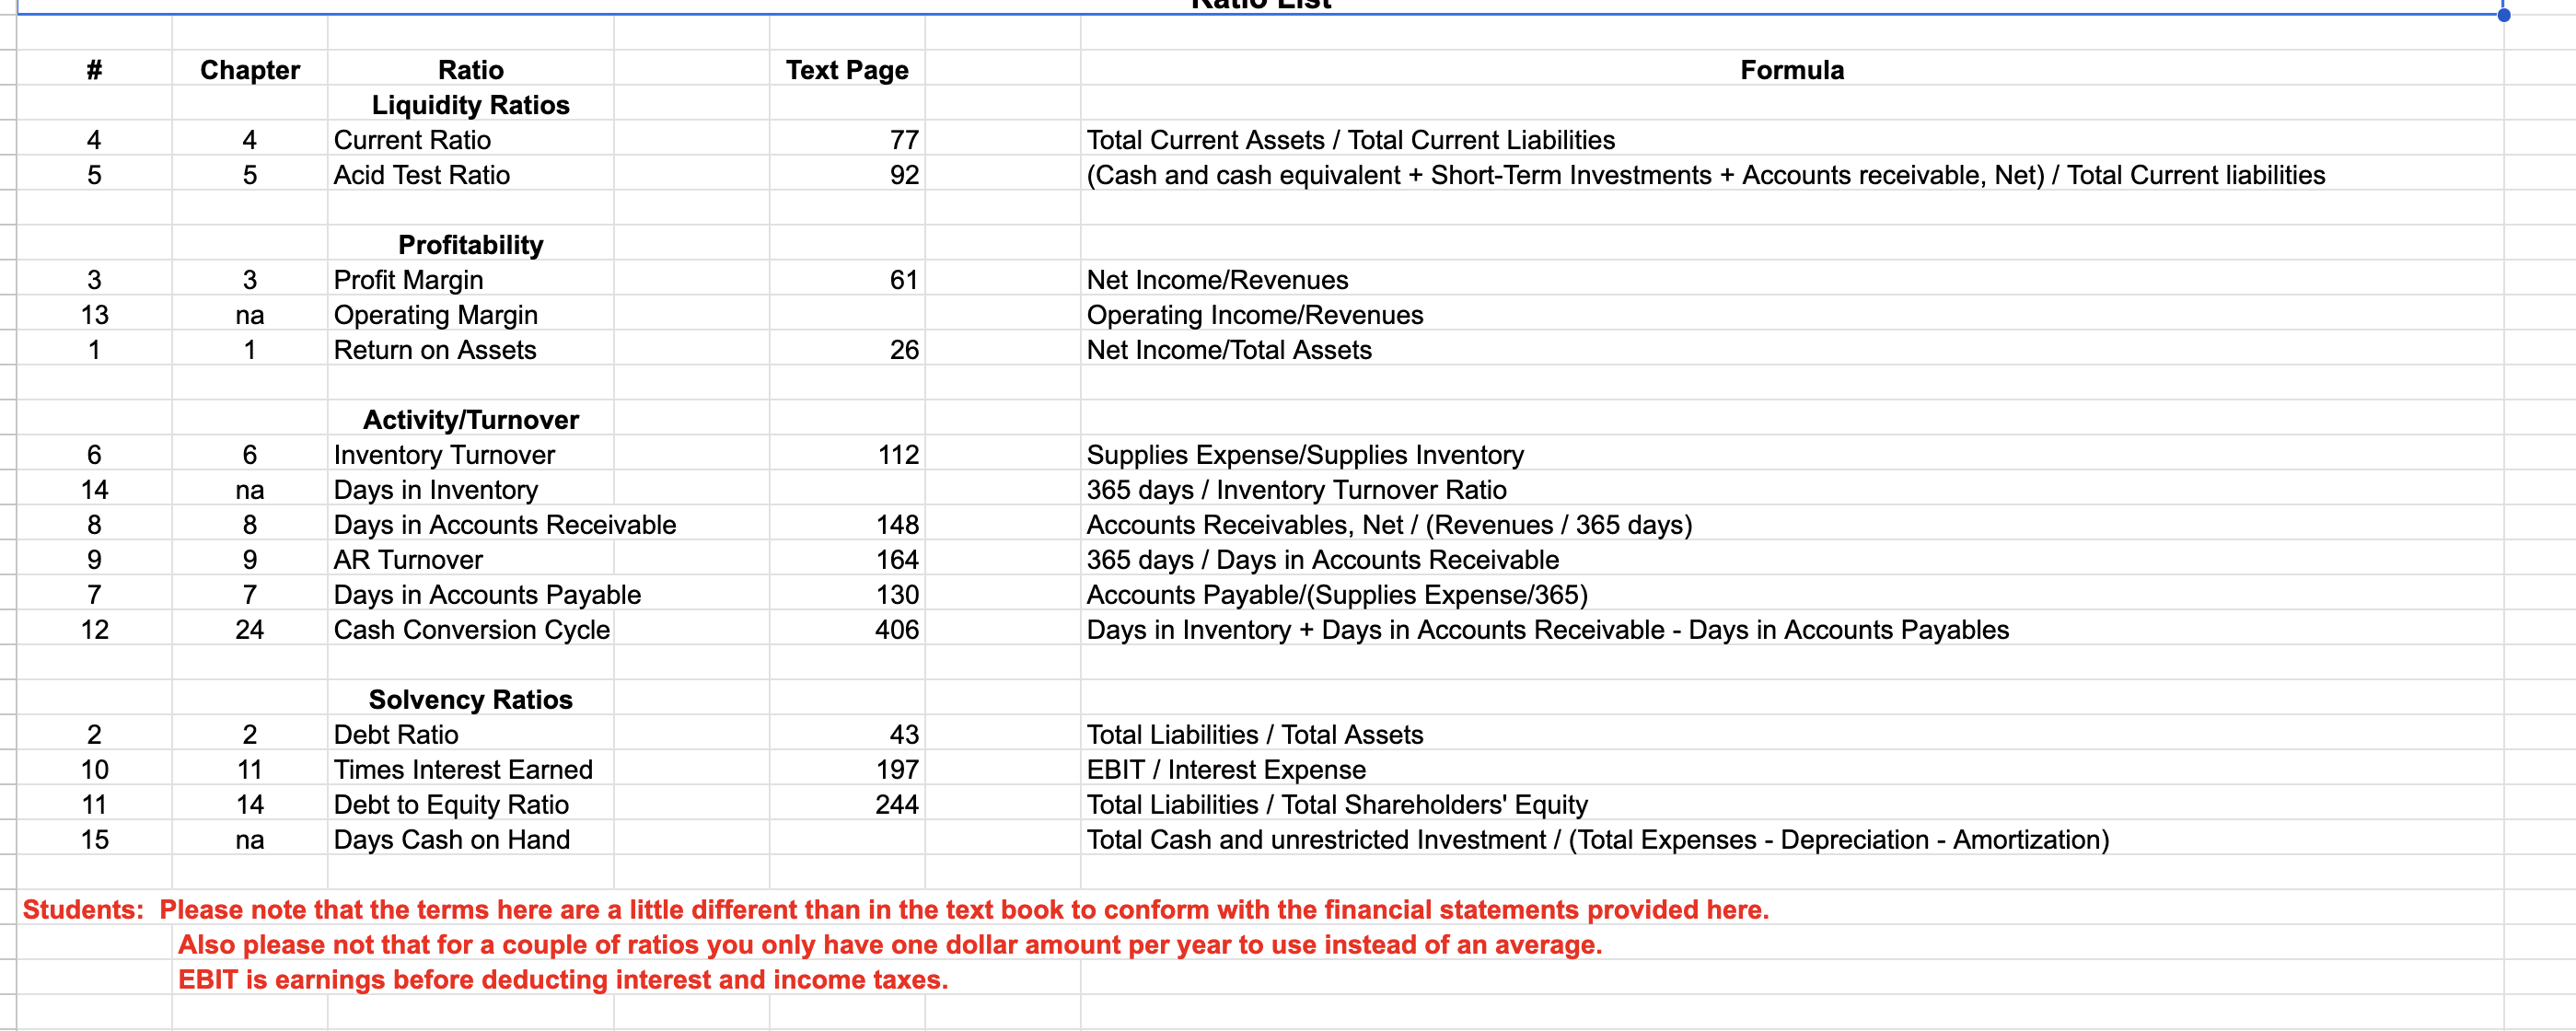Click the "Cash Conversion Cycle" cell
The width and height of the screenshot is (2576, 1031).
[x=472, y=630]
